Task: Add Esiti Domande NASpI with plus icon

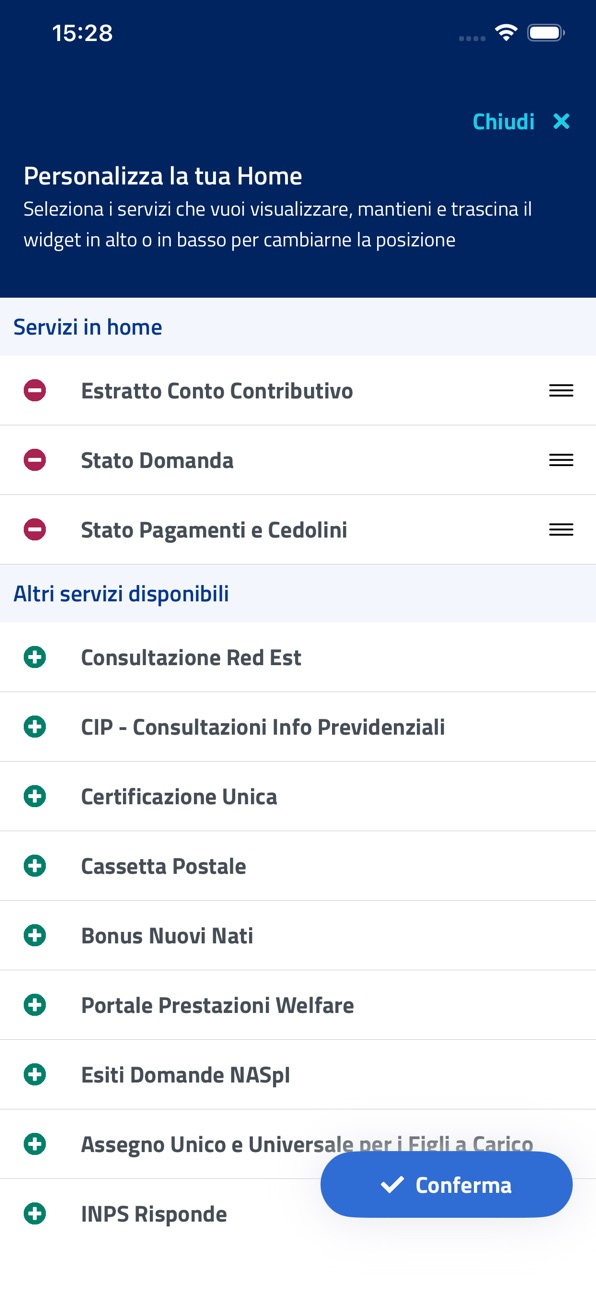Action: pos(35,1075)
